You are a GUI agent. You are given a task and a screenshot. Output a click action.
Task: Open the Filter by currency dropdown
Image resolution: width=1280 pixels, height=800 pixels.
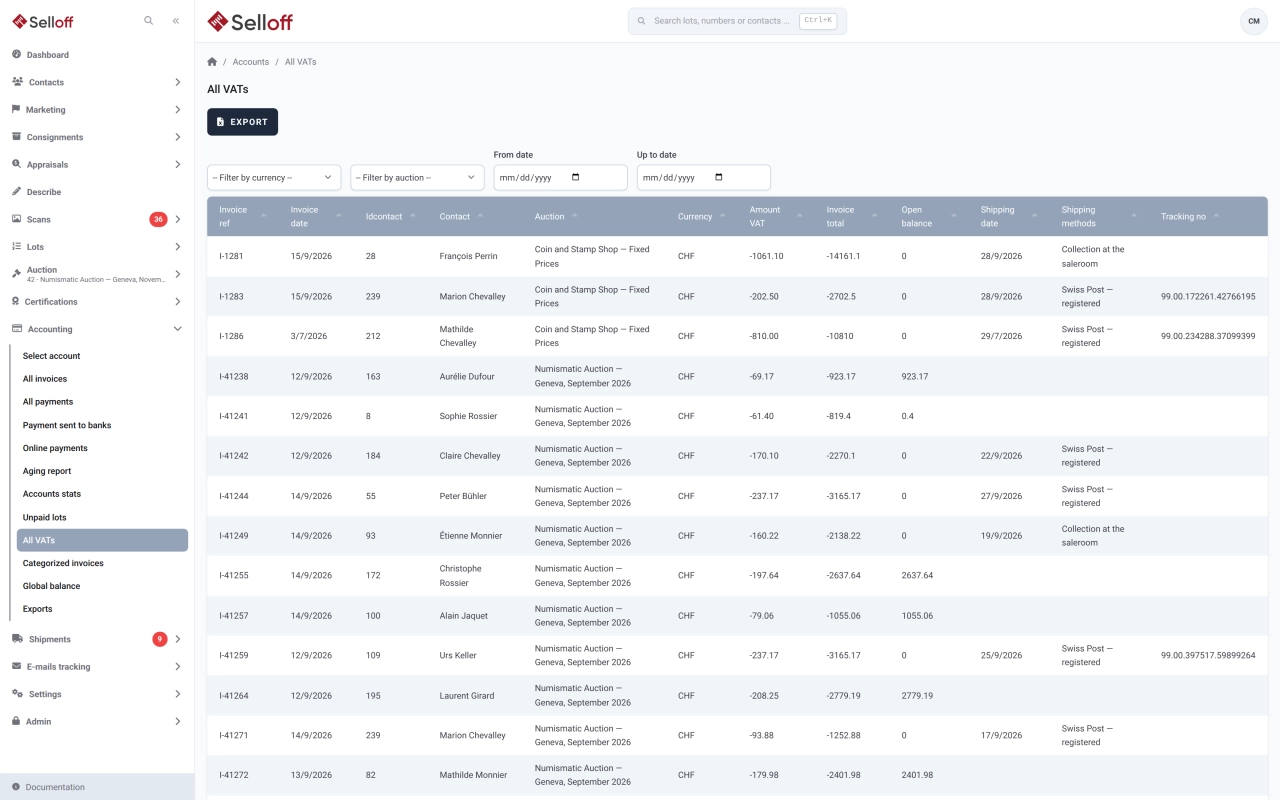pyautogui.click(x=274, y=178)
